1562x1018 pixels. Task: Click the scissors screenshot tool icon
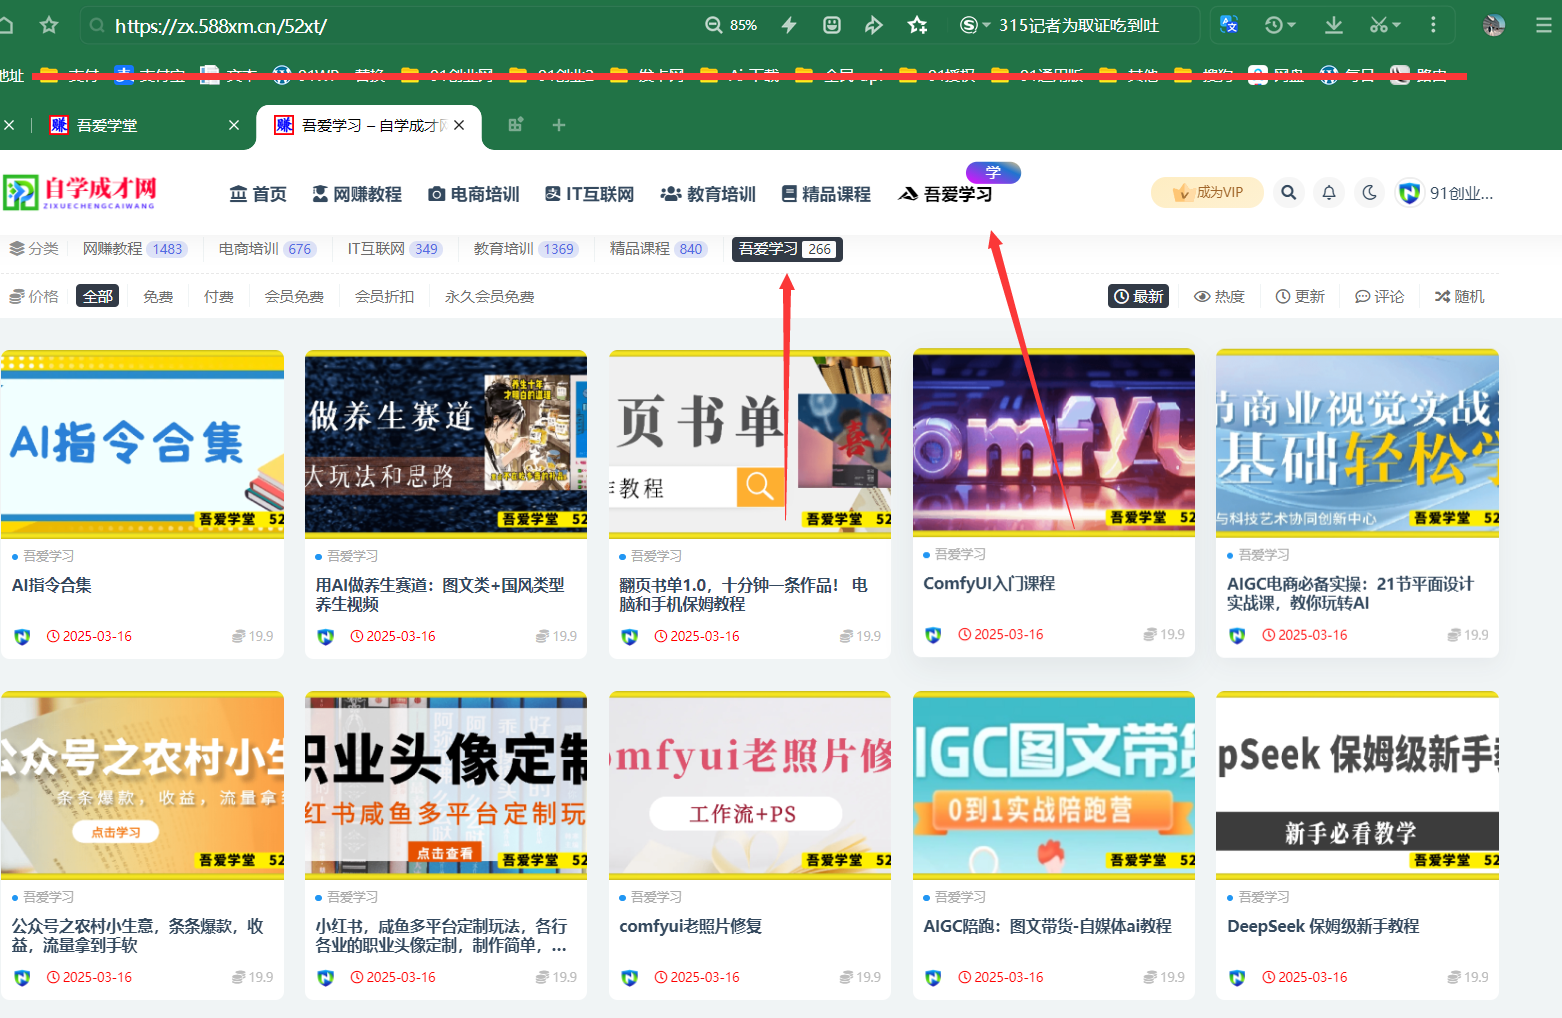(x=1381, y=24)
